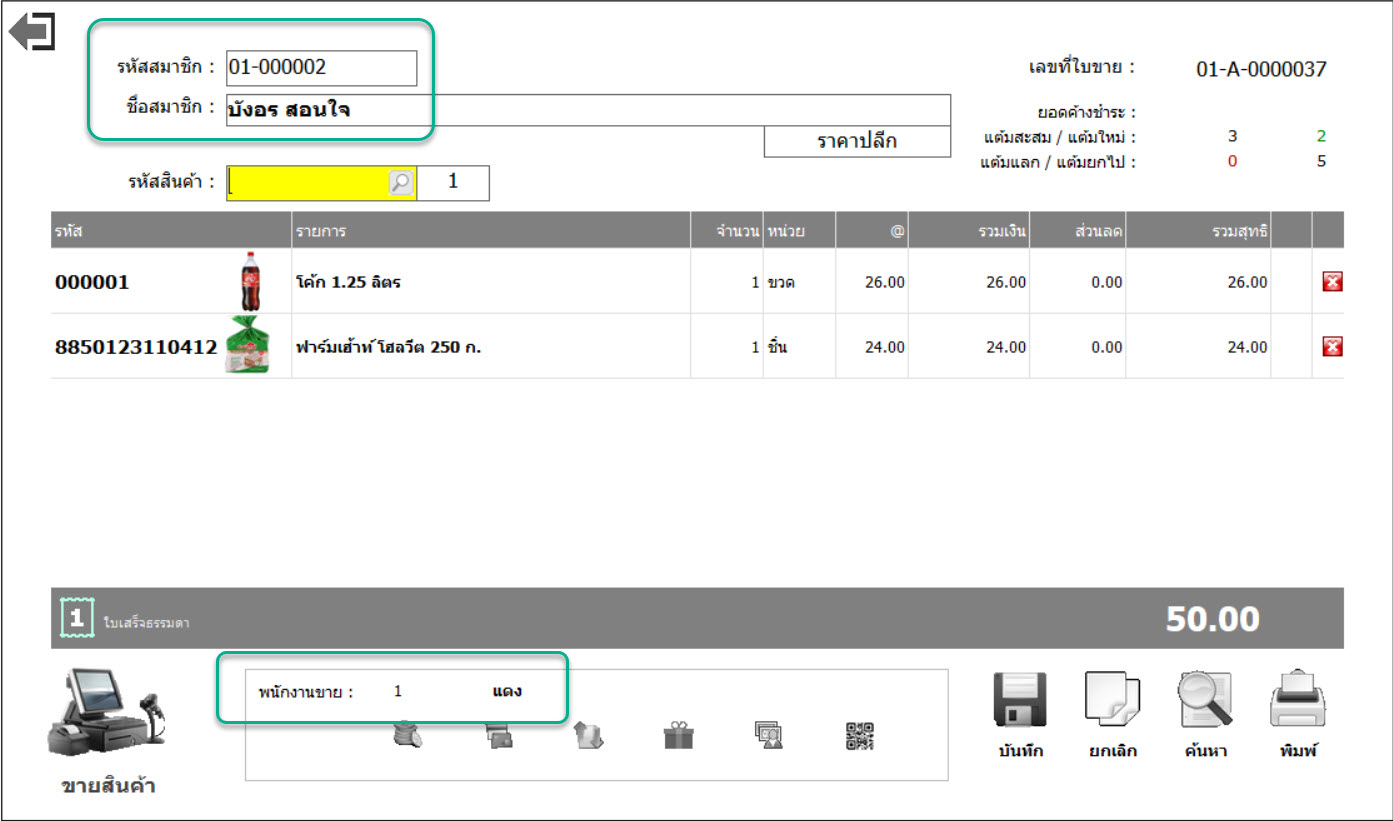Click the gift box icon
1393x821 pixels.
(678, 737)
